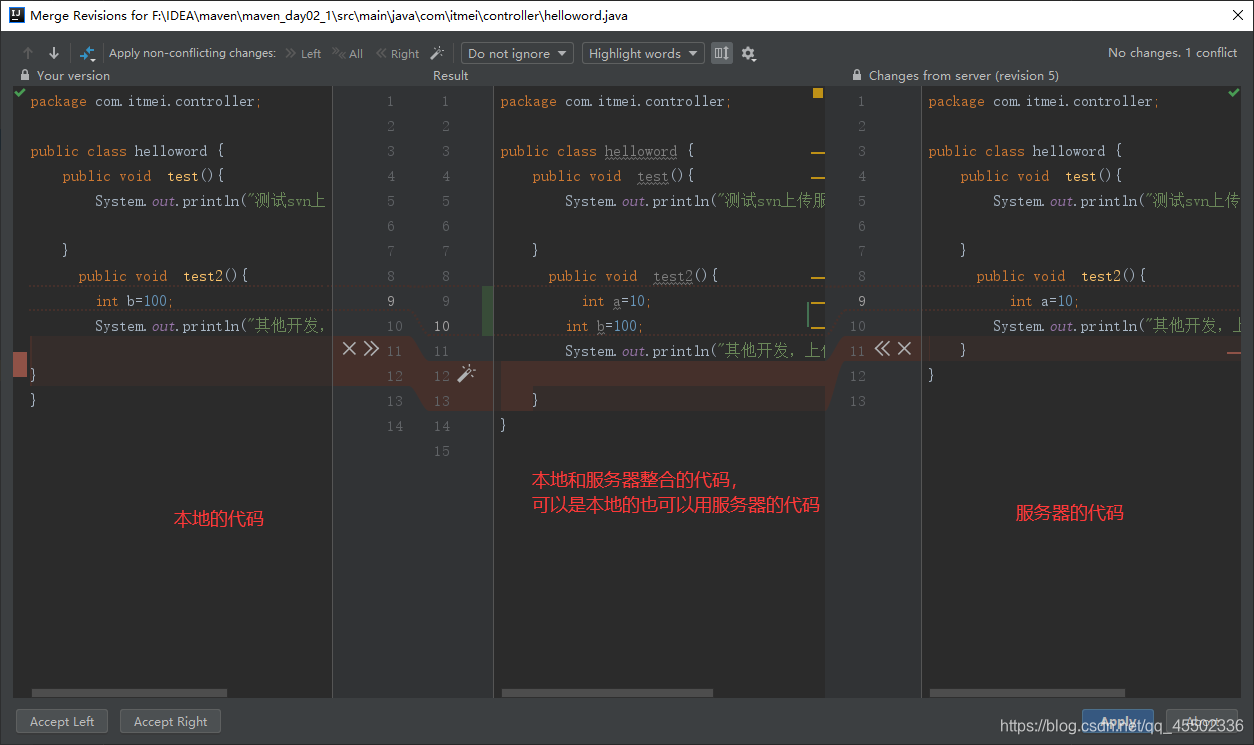Image resolution: width=1254 pixels, height=745 pixels.
Task: Accept left change with double-arrow icon
Action: click(371, 348)
